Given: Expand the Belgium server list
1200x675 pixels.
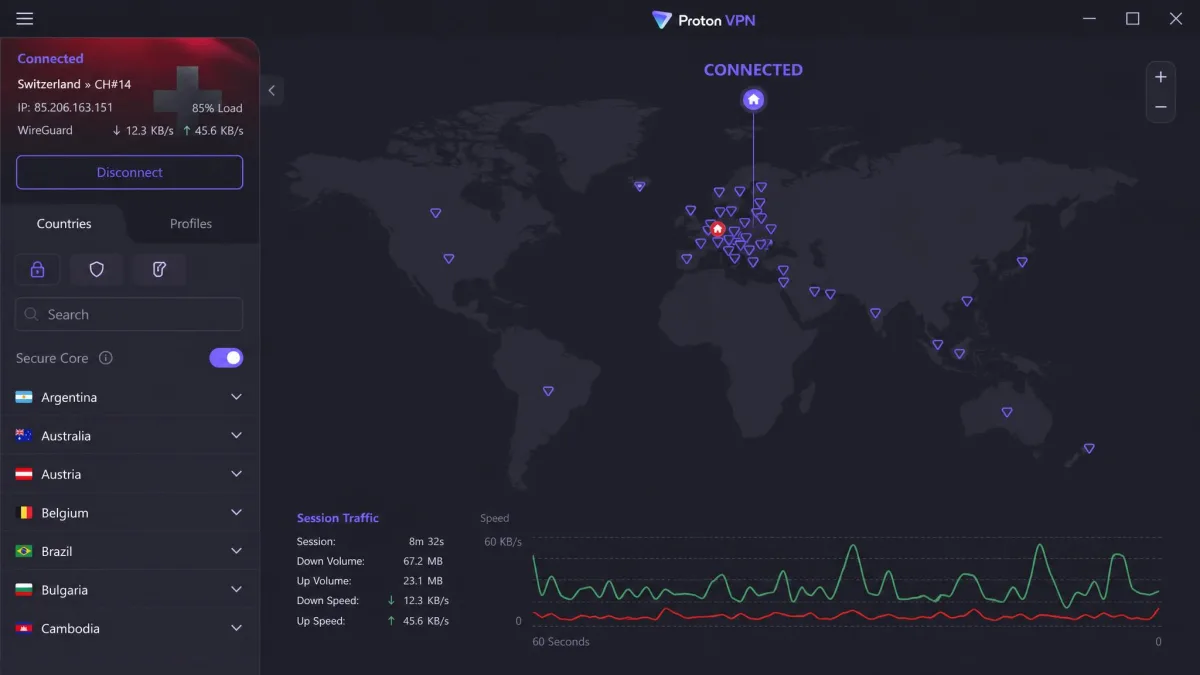Looking at the screenshot, I should (236, 512).
